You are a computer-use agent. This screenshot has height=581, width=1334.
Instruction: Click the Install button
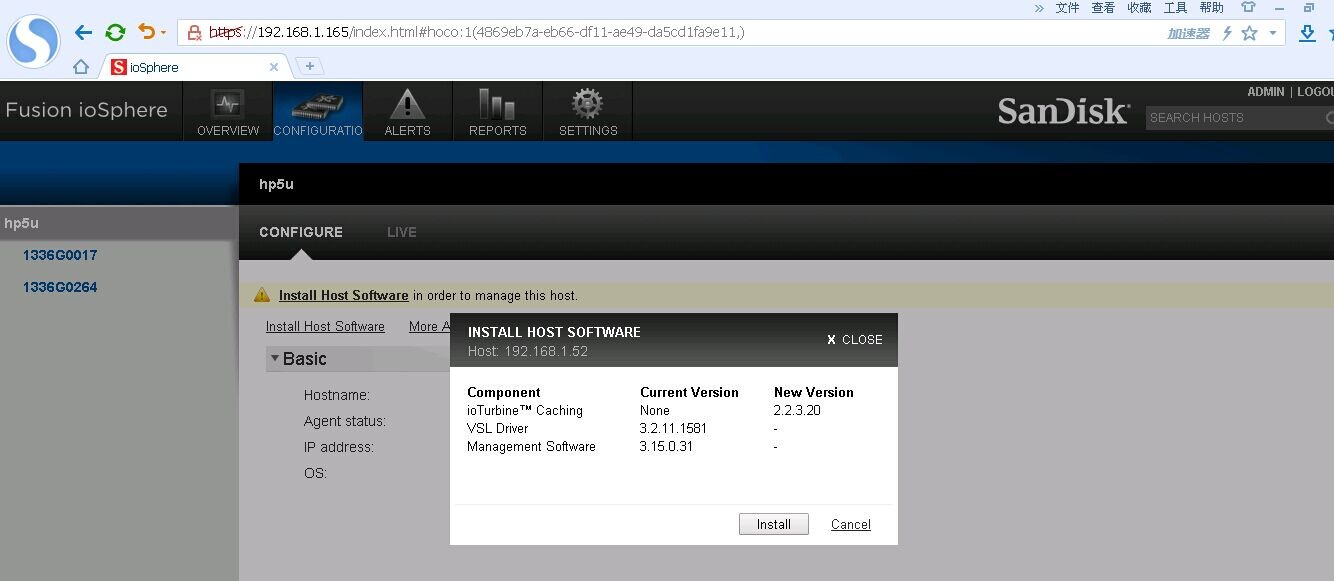774,524
